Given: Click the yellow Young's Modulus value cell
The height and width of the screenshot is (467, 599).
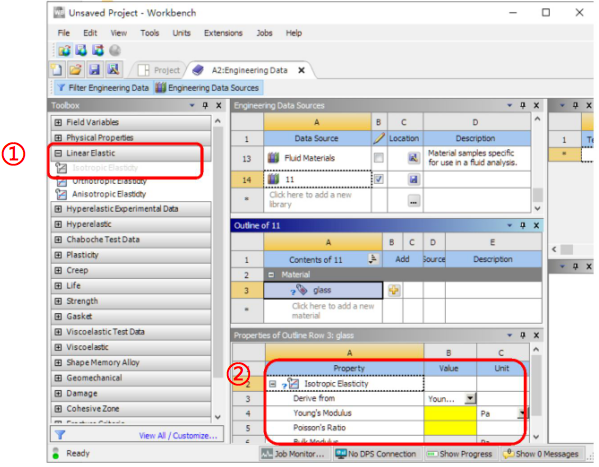Looking at the screenshot, I should coord(450,413).
